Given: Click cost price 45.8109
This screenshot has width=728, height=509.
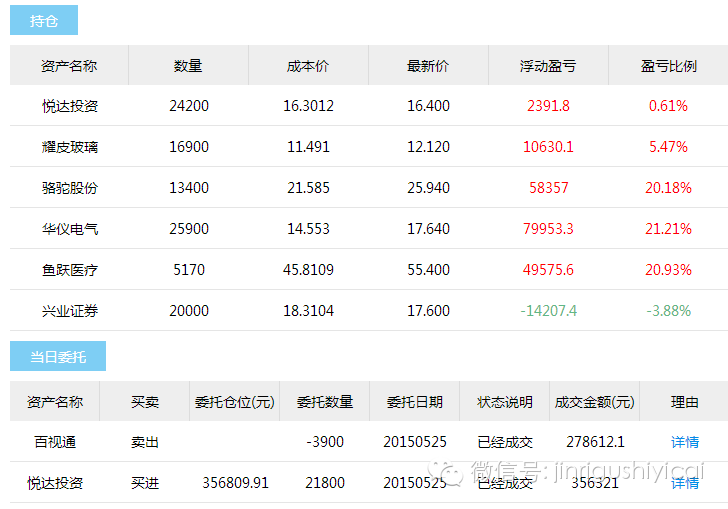Looking at the screenshot, I should click(x=308, y=269).
